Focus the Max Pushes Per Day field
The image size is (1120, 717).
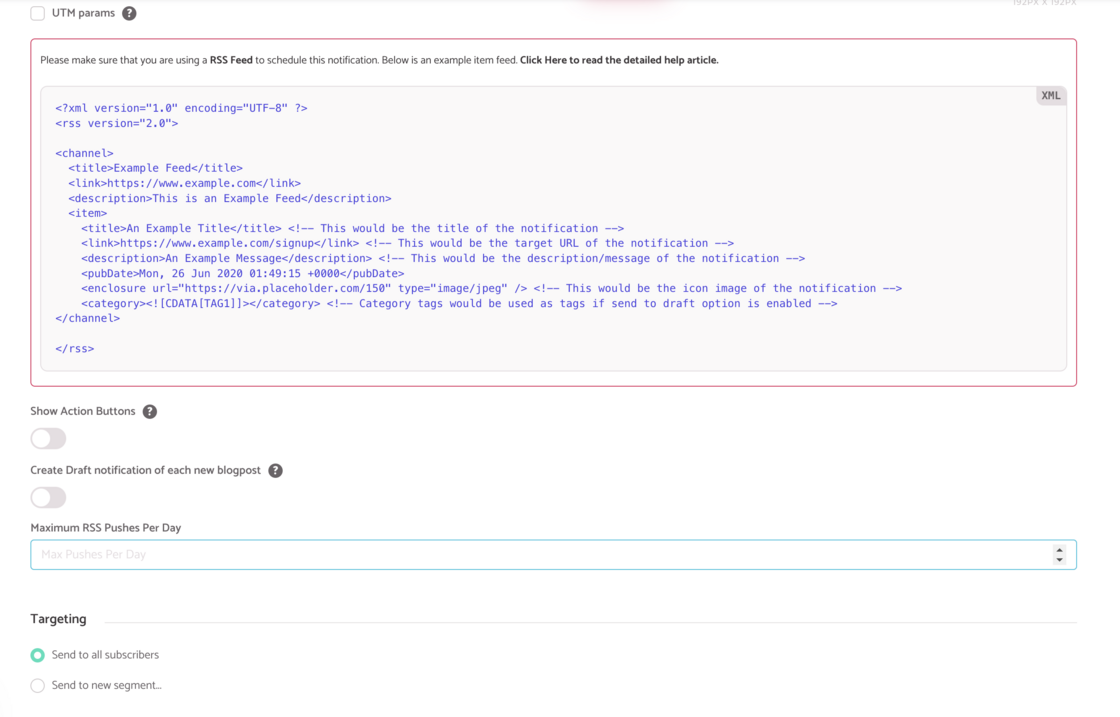pos(554,555)
